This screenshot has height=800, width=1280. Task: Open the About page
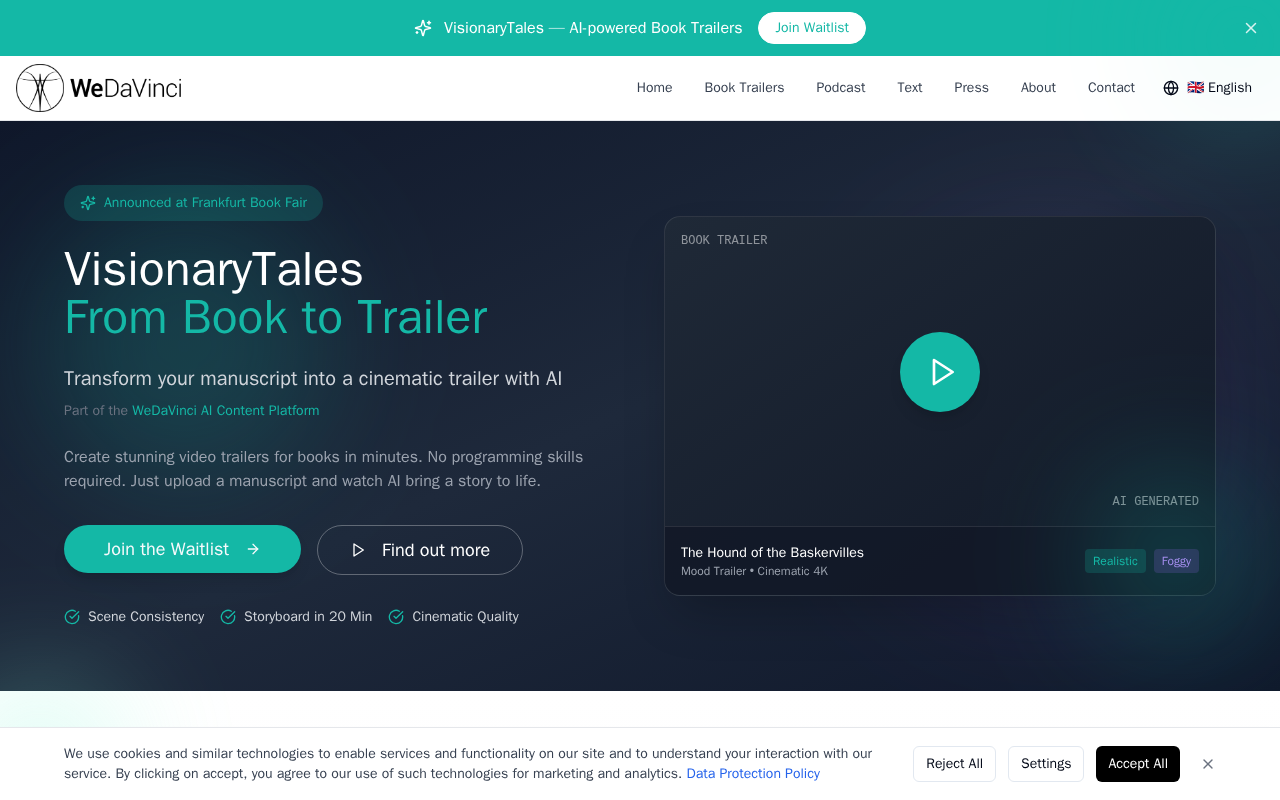click(x=1038, y=88)
